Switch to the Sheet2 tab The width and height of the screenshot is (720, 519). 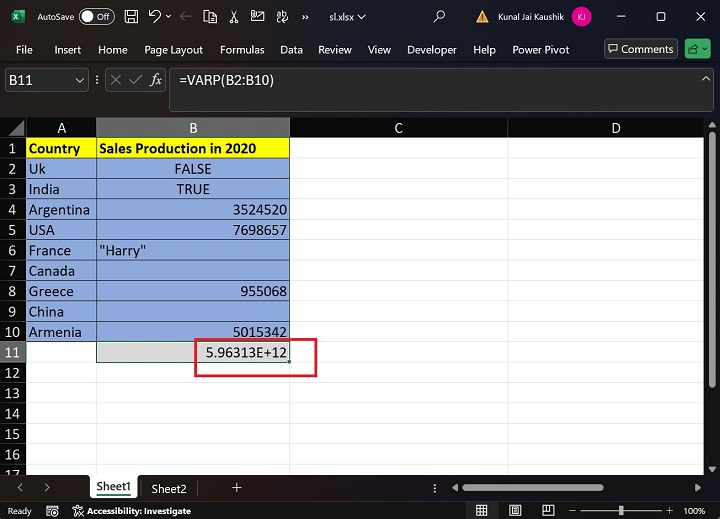click(x=169, y=489)
